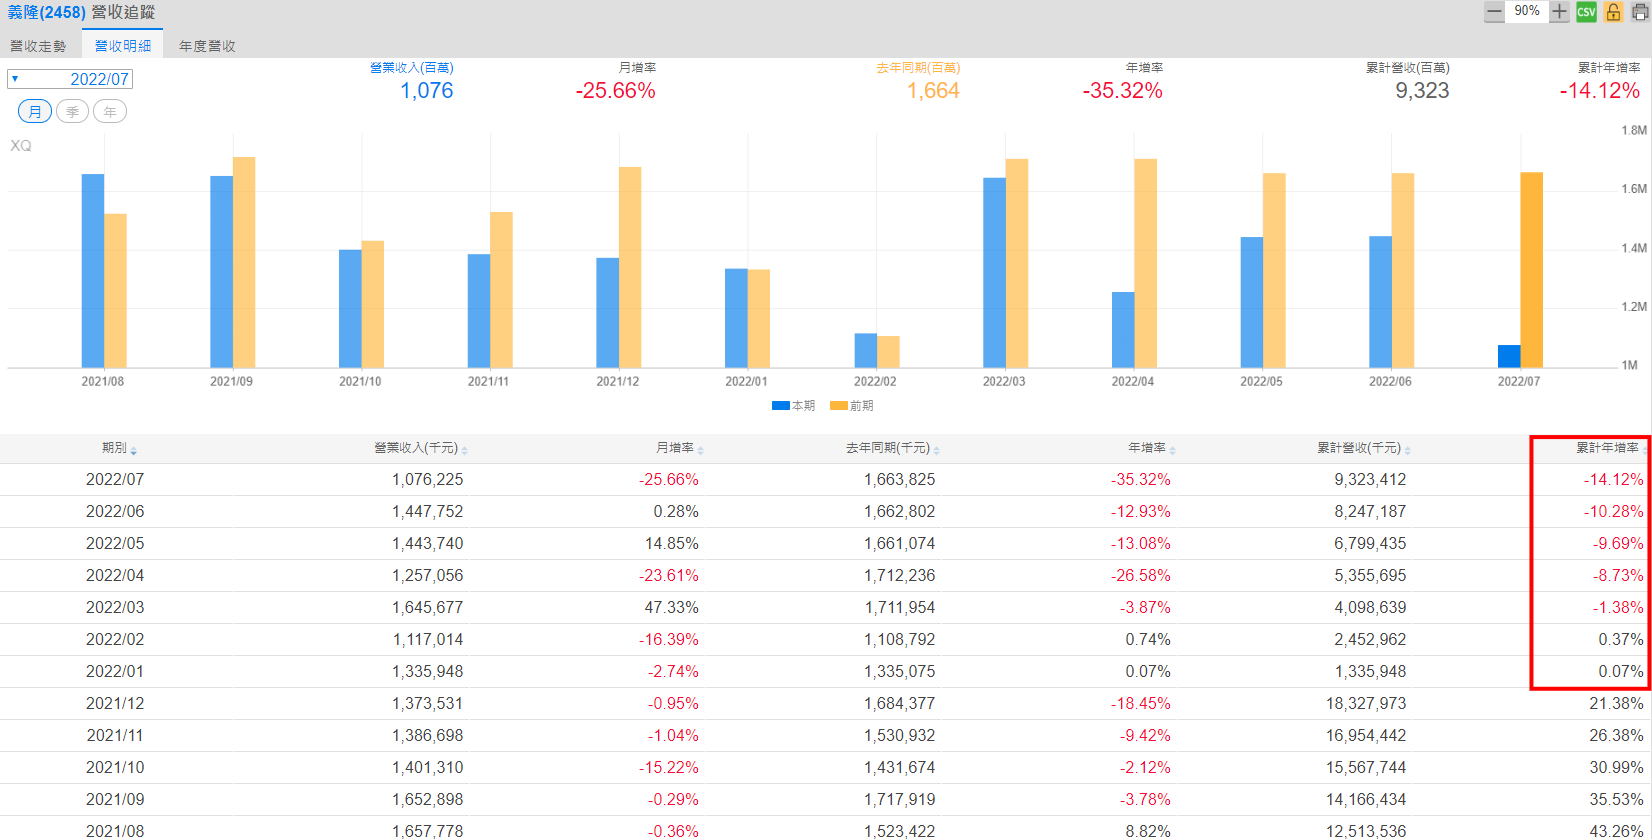1652x839 pixels.
Task: Select the 2022/03 period cell in table
Action: pyautogui.click(x=115, y=607)
